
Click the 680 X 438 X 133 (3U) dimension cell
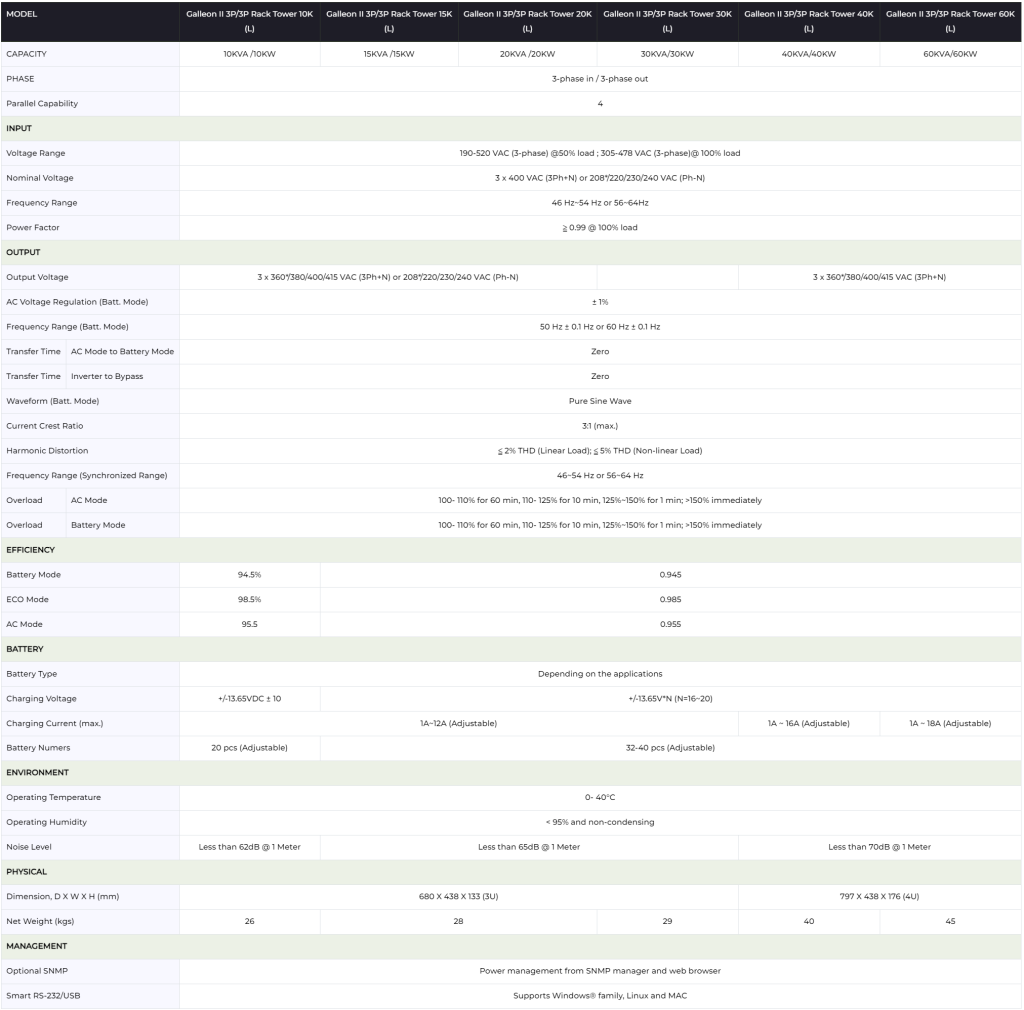coord(458,897)
